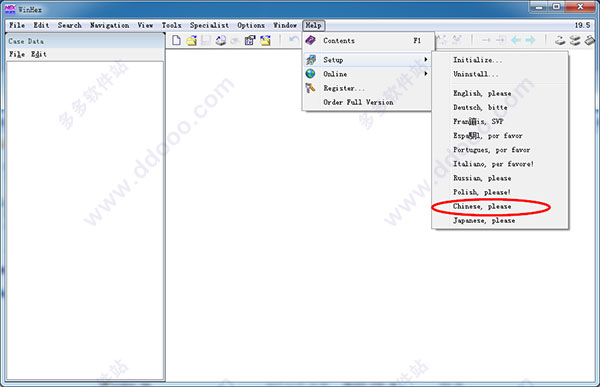
Task: Open the Search menu
Action: point(70,25)
